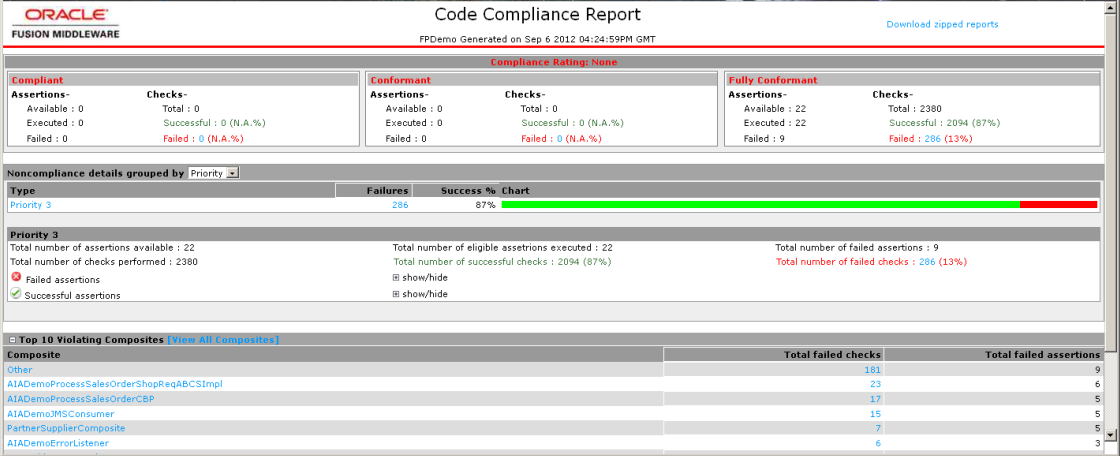Open failed checks 286 link in Fully Conformant

coord(932,139)
